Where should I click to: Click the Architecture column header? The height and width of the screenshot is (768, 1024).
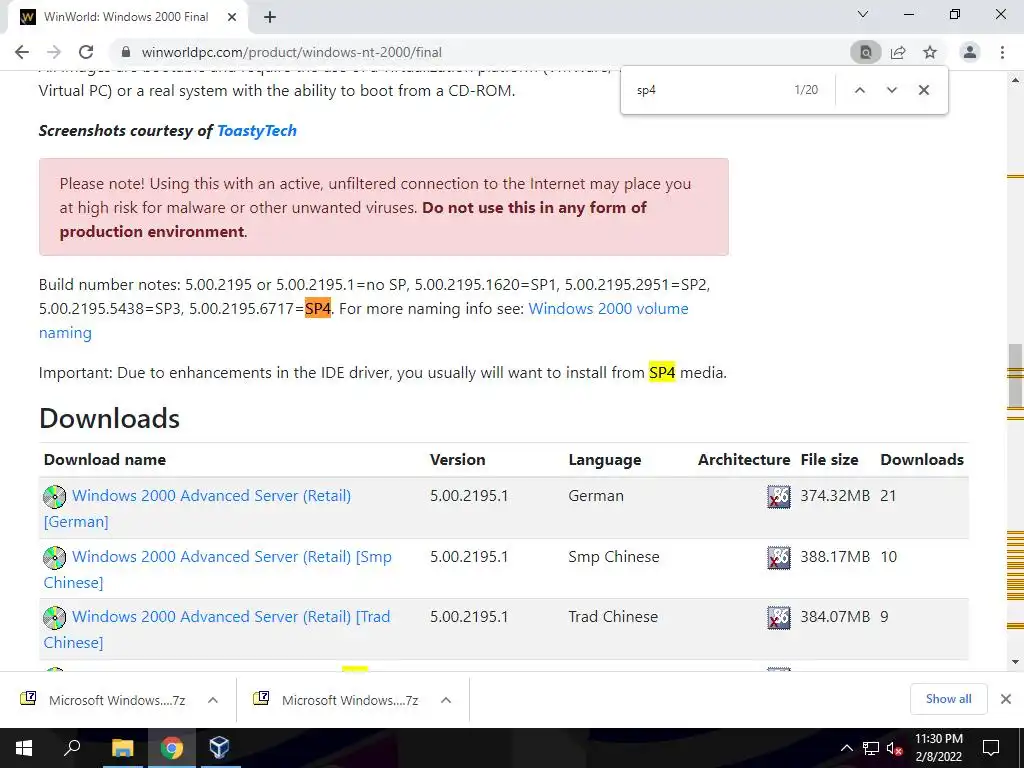tap(744, 460)
